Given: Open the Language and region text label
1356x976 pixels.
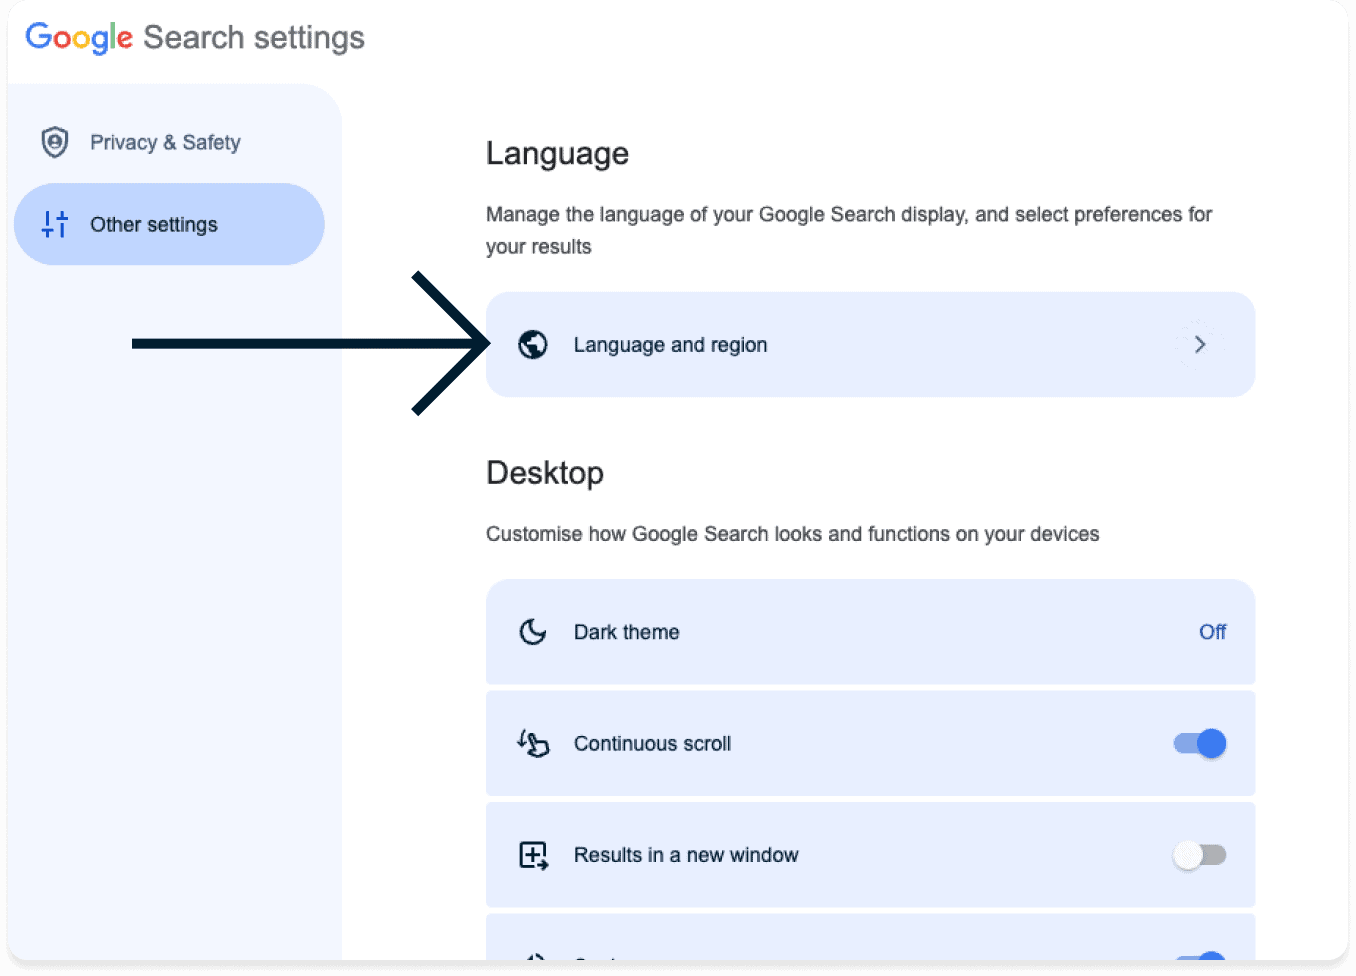Looking at the screenshot, I should click(670, 345).
